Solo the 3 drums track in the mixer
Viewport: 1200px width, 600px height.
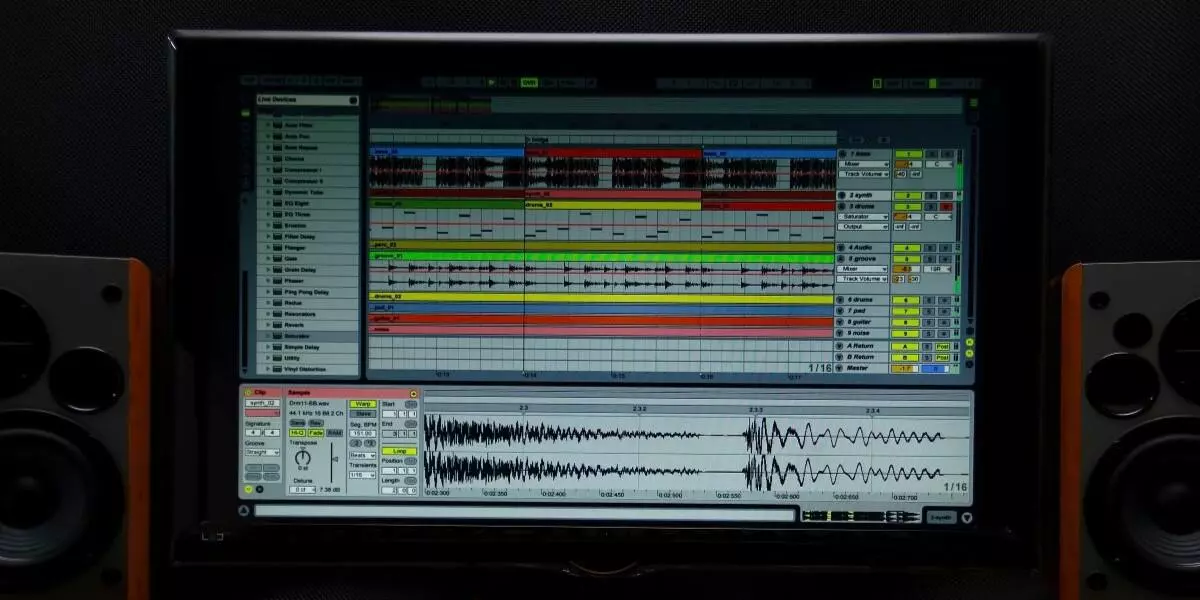(930, 207)
